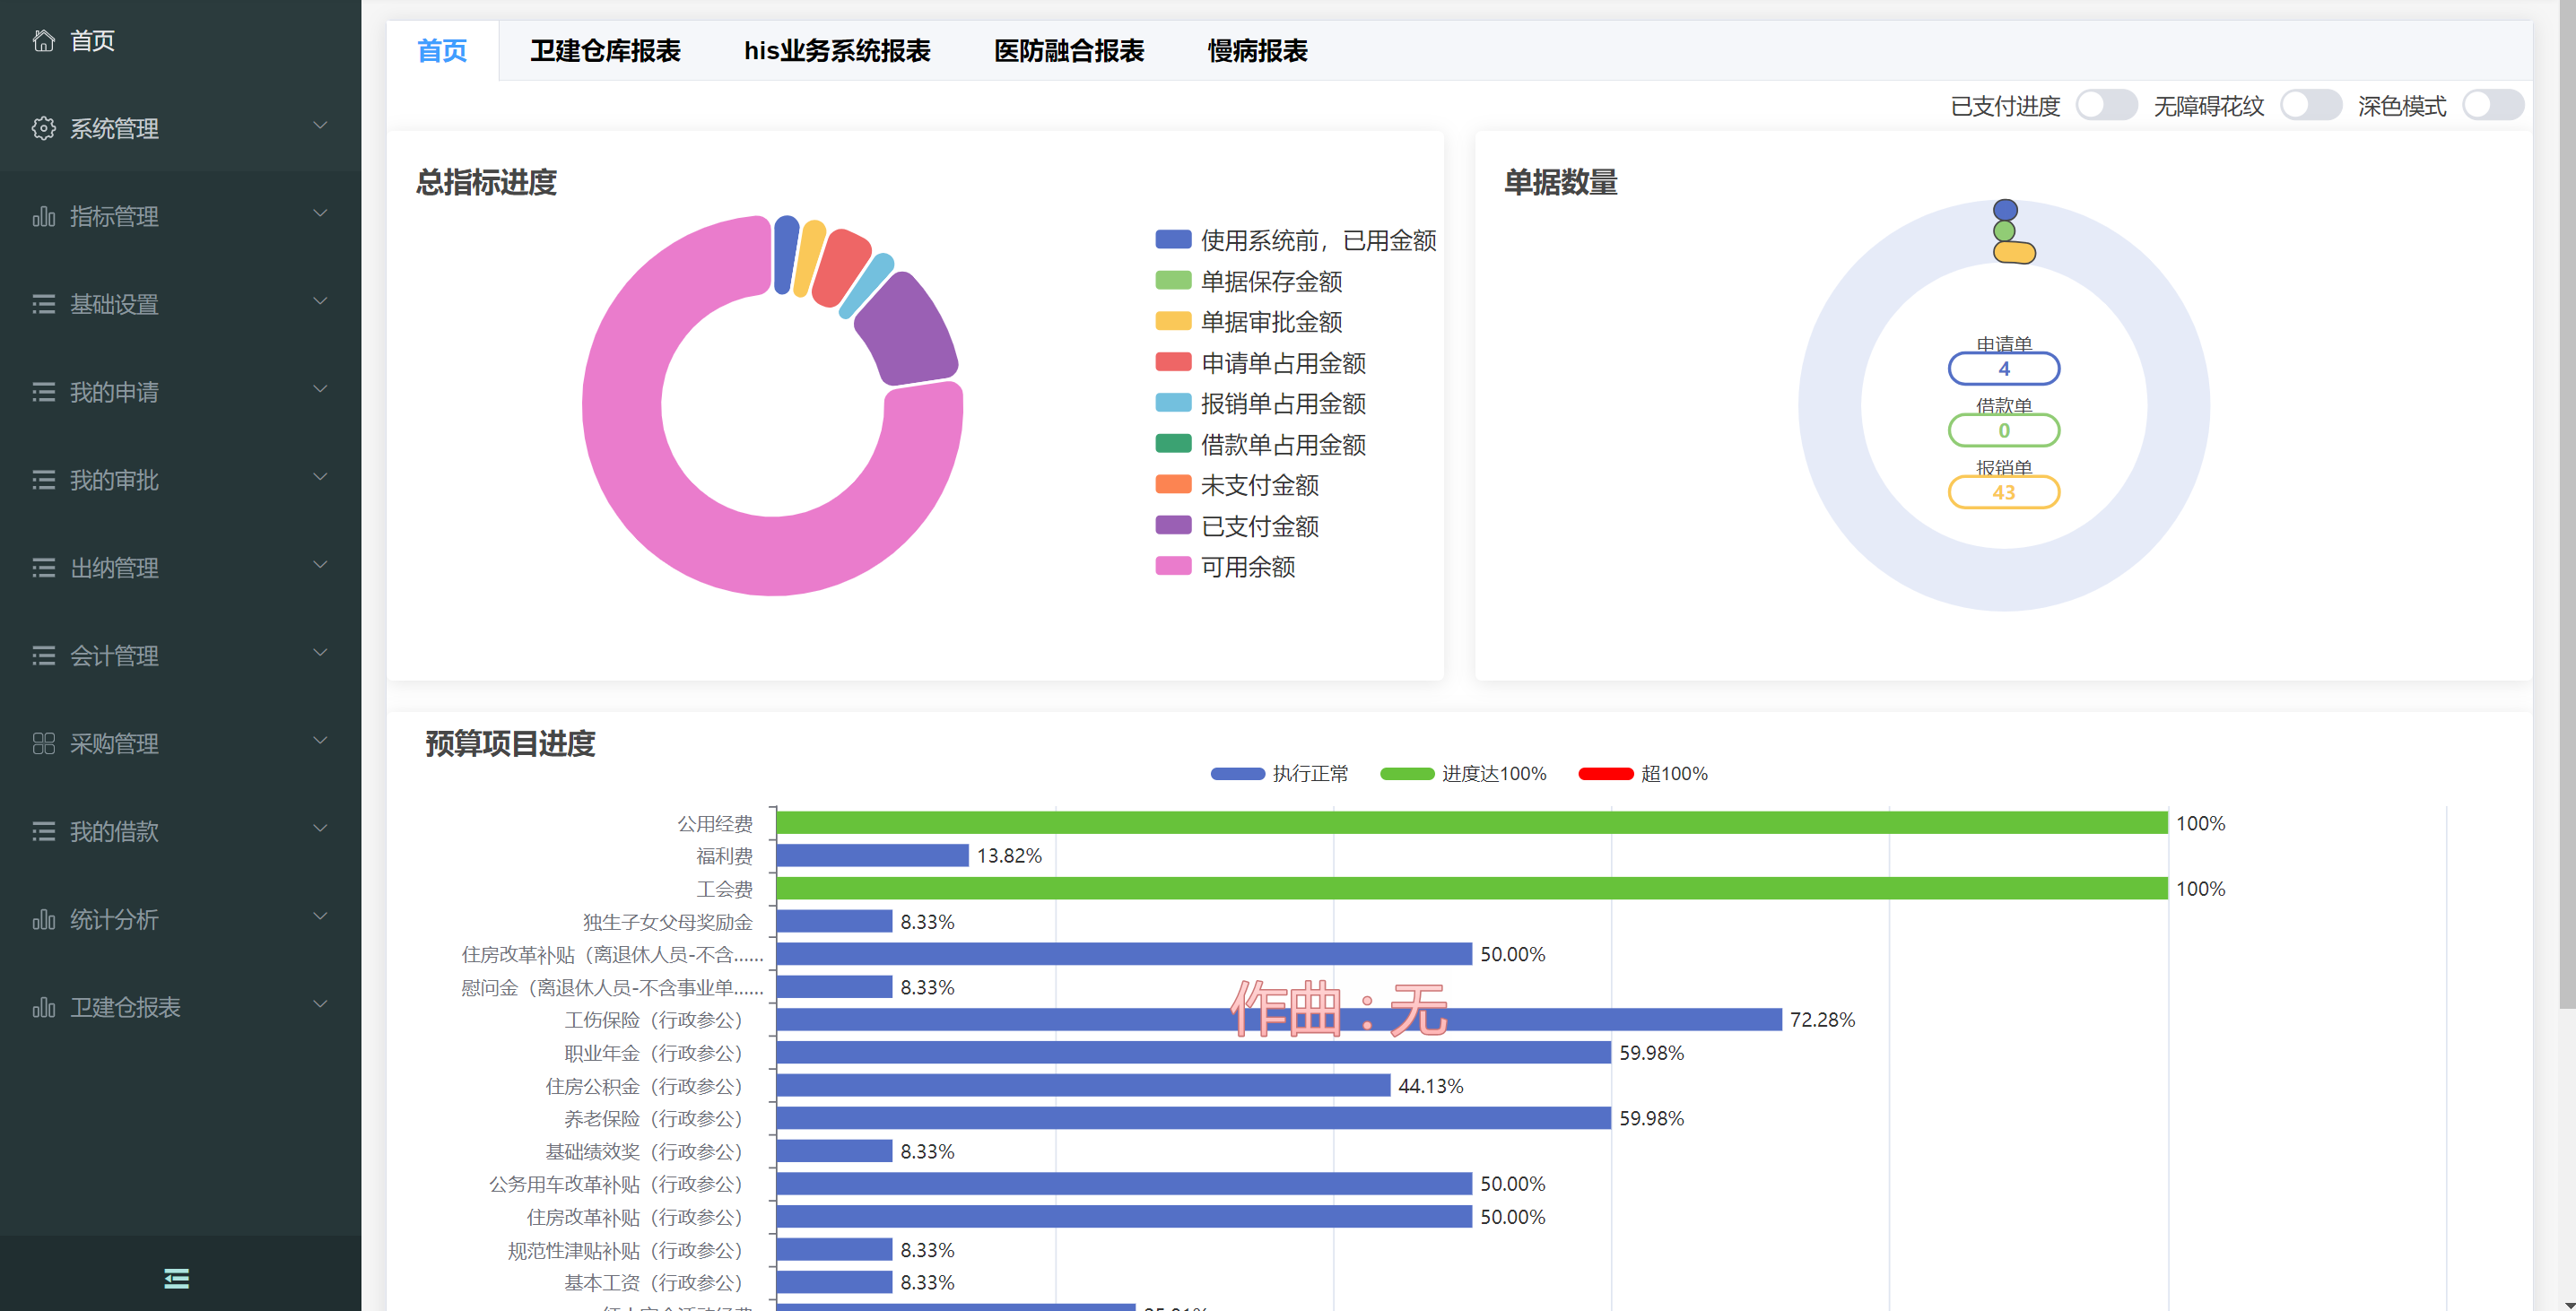The width and height of the screenshot is (2576, 1311).
Task: Expand the 出纳管理 menu chevron
Action: (x=320, y=566)
